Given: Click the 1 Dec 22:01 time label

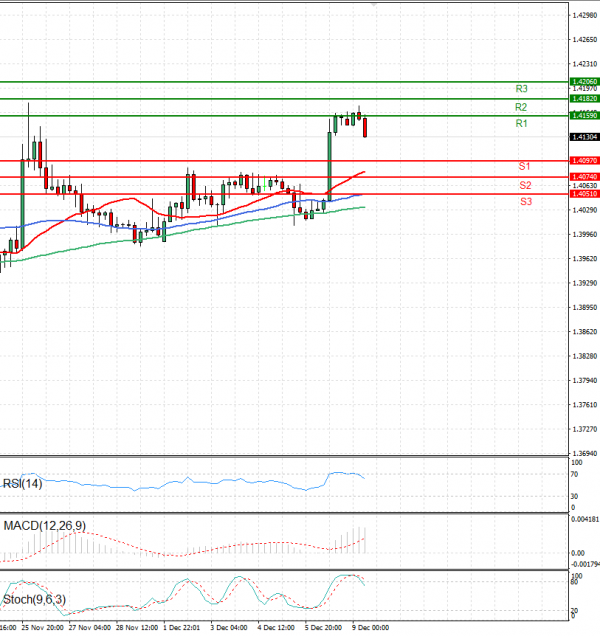Looking at the screenshot, I should (182, 628).
